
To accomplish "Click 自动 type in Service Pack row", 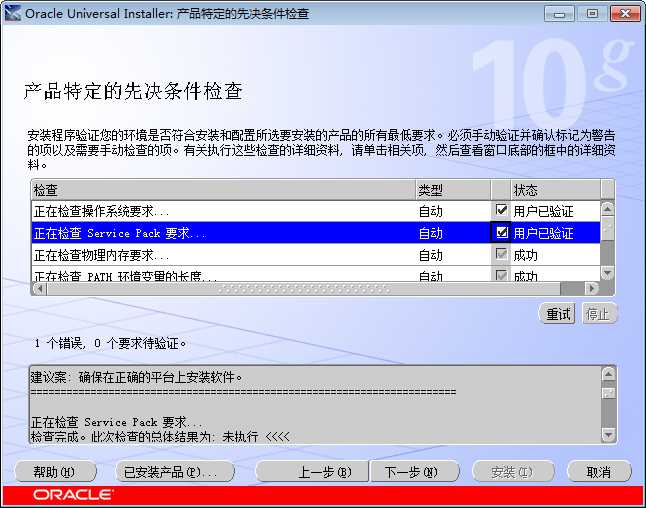I will [x=431, y=233].
